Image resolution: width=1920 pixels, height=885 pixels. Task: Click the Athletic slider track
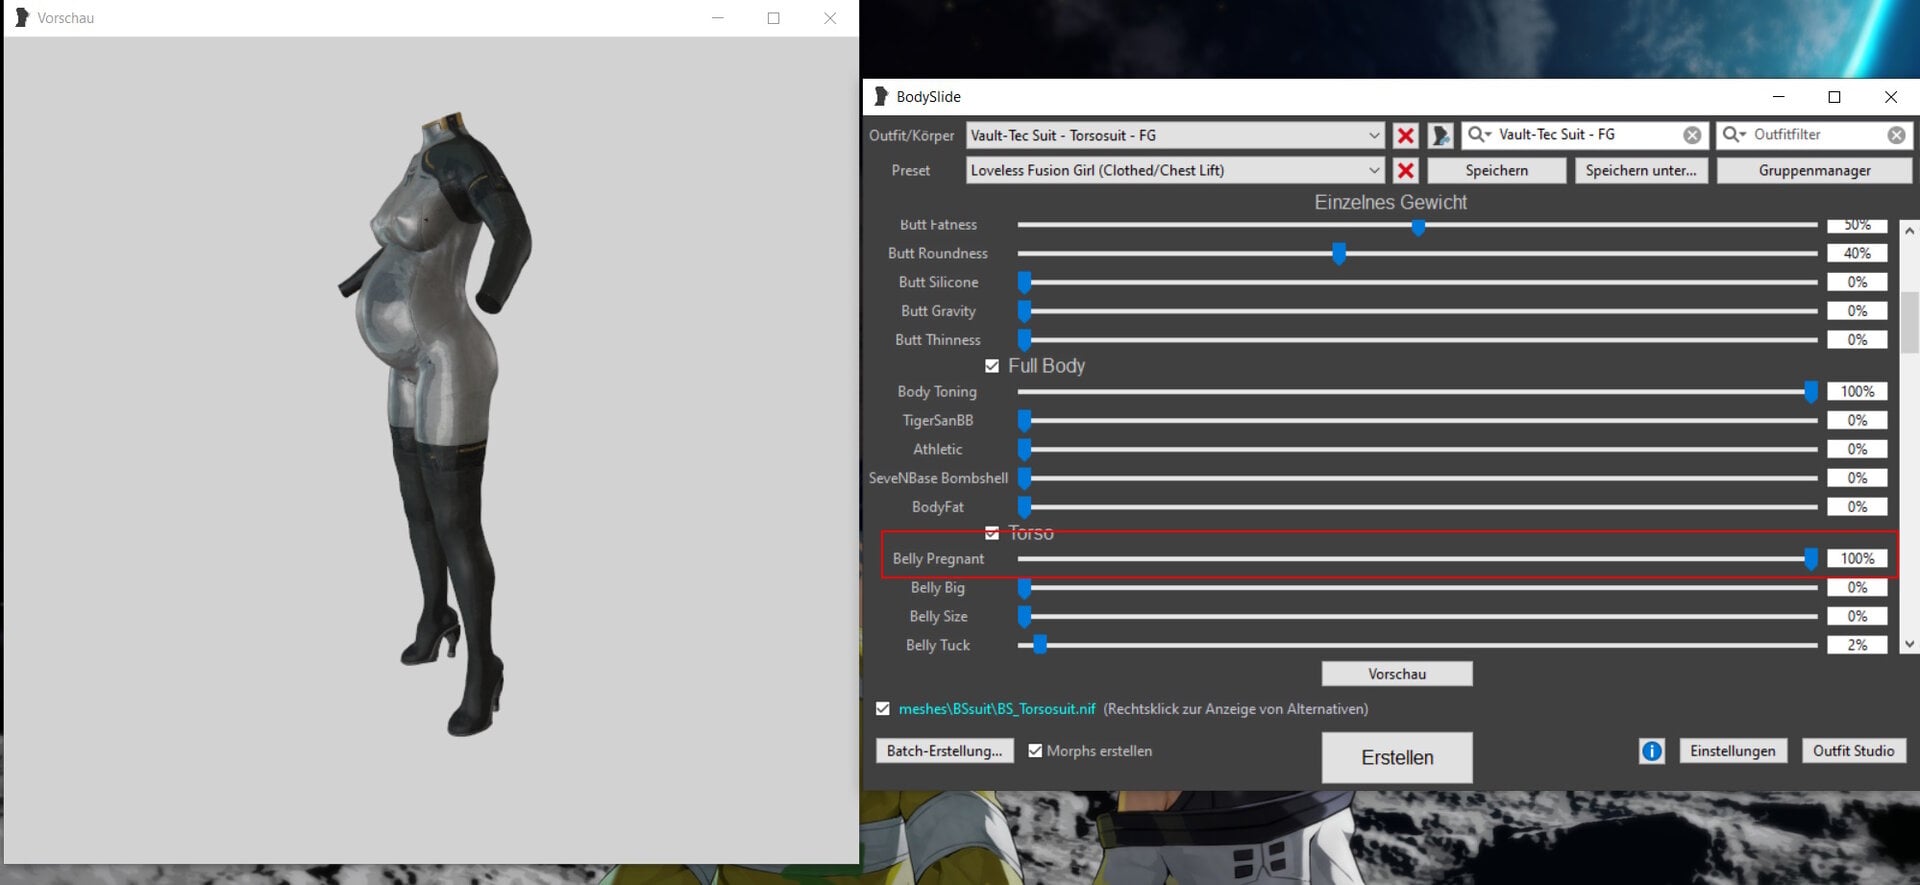coord(1417,449)
